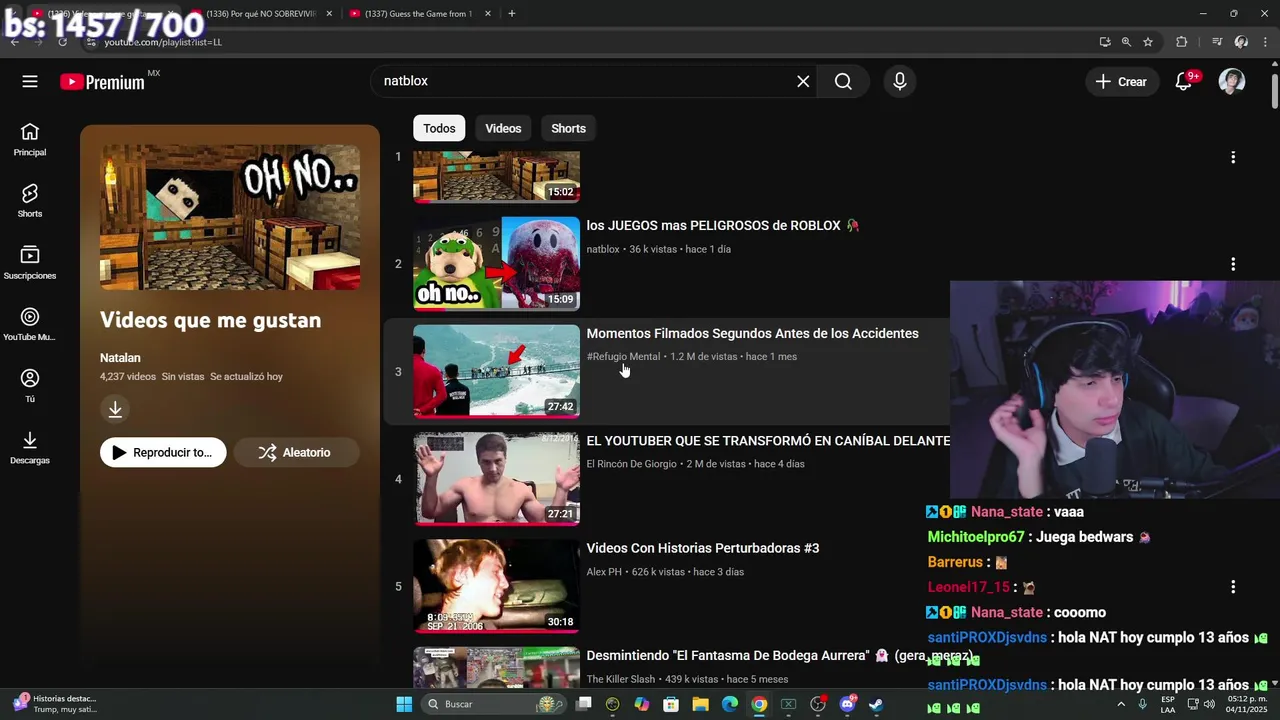
Task: Open the install-app icon in the address bar
Action: [1105, 42]
